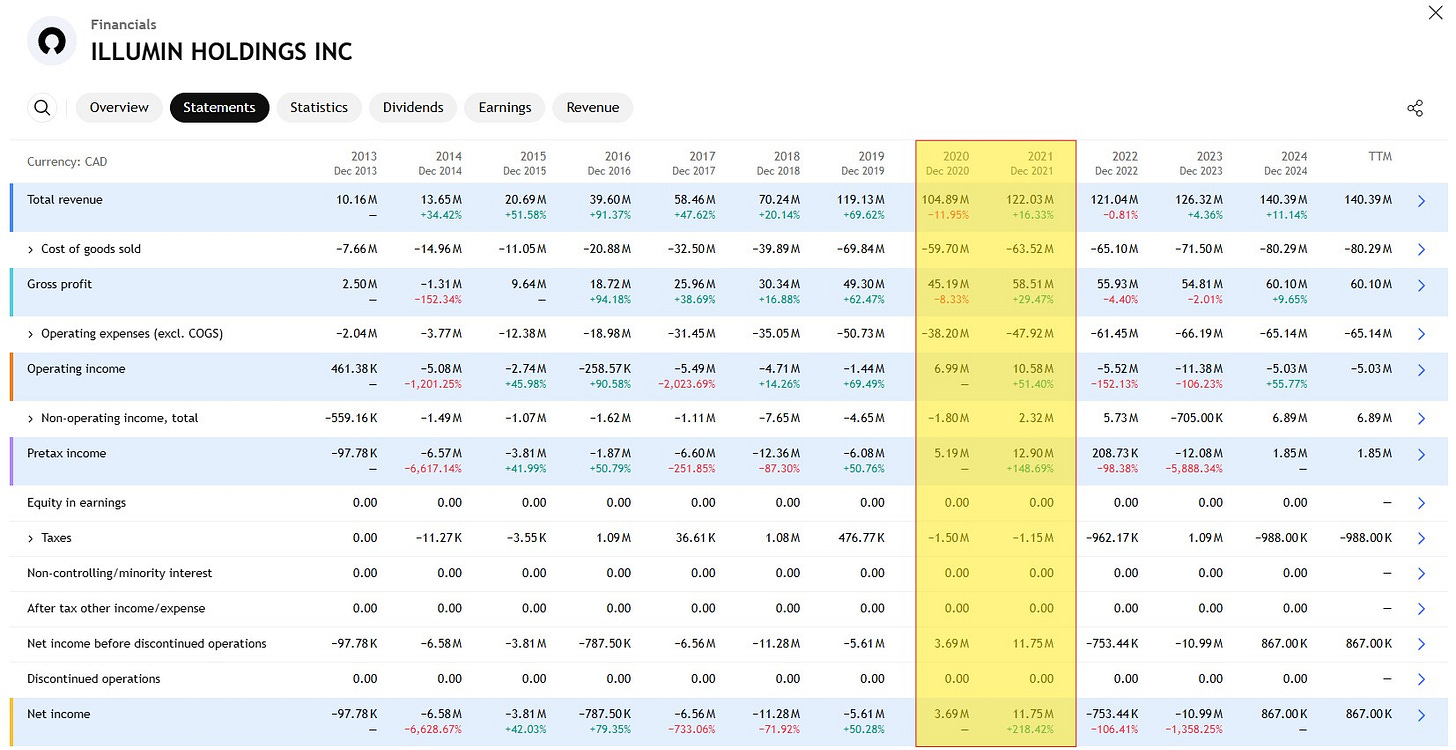Click the Operating income row label
1456x750 pixels.
coord(76,369)
